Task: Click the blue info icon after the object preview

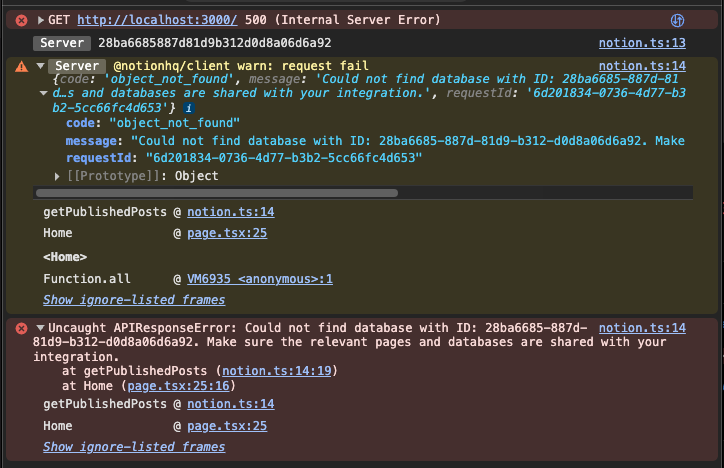Action: click(188, 107)
